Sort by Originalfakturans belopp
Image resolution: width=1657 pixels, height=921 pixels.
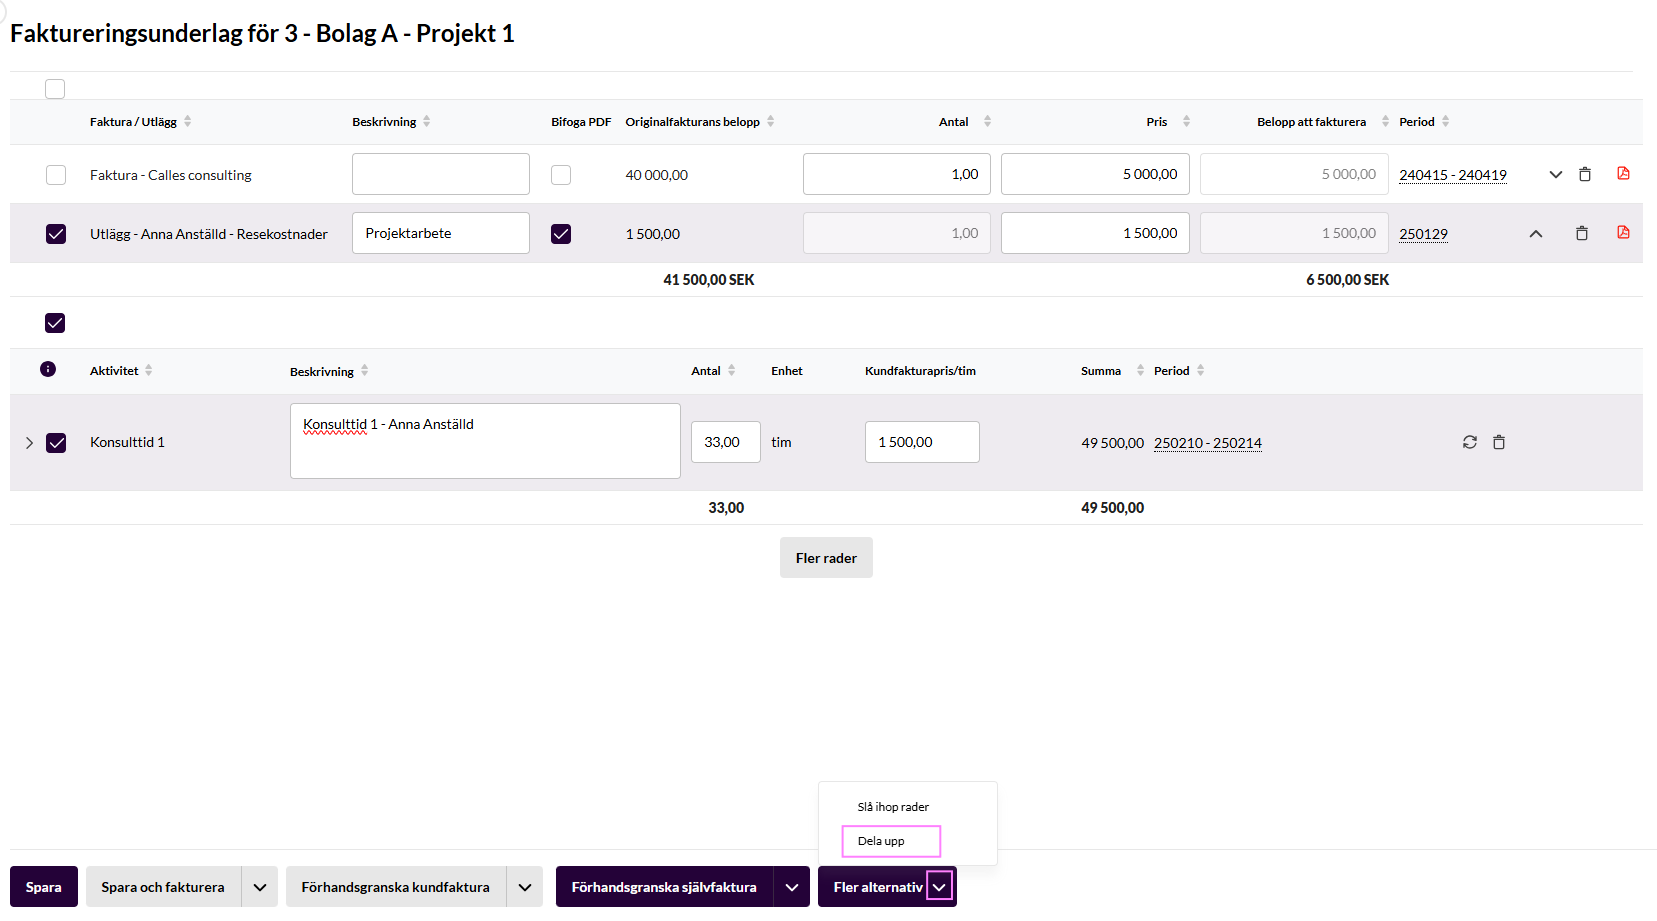[x=771, y=121]
